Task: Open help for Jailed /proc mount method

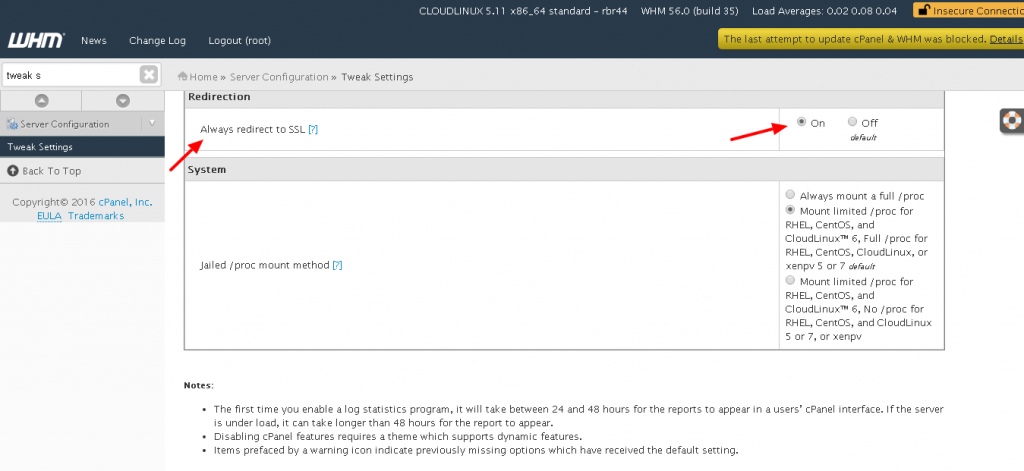Action: tap(337, 265)
